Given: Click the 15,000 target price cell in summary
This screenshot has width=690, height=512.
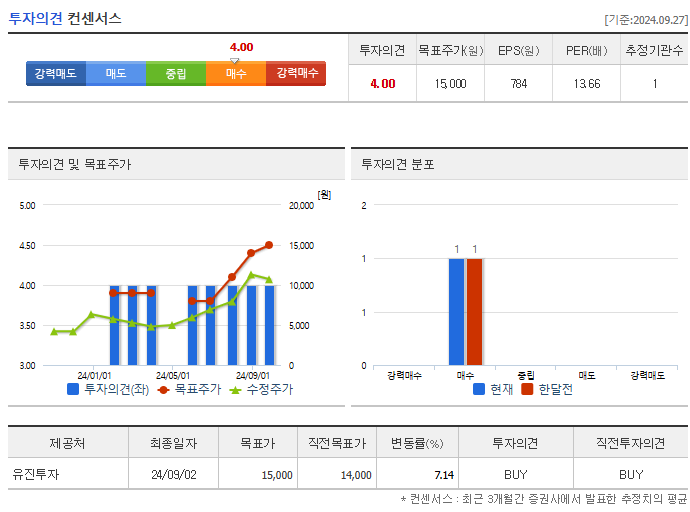Looking at the screenshot, I should [450, 84].
